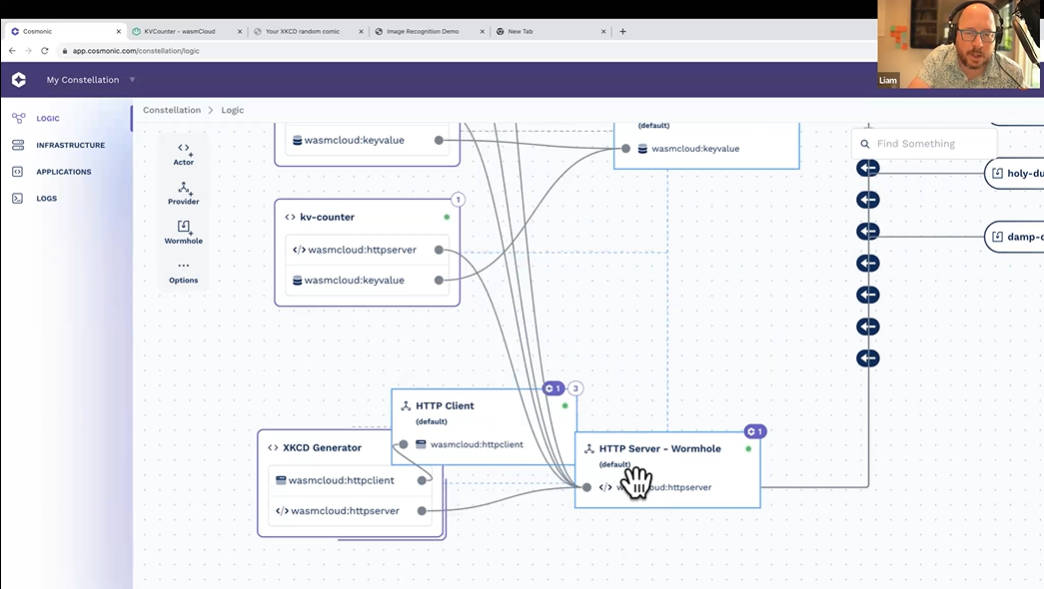Viewport: 1044px width, 589px height.
Task: Click the arrow button linked to holy-du wormhole
Action: click(868, 168)
